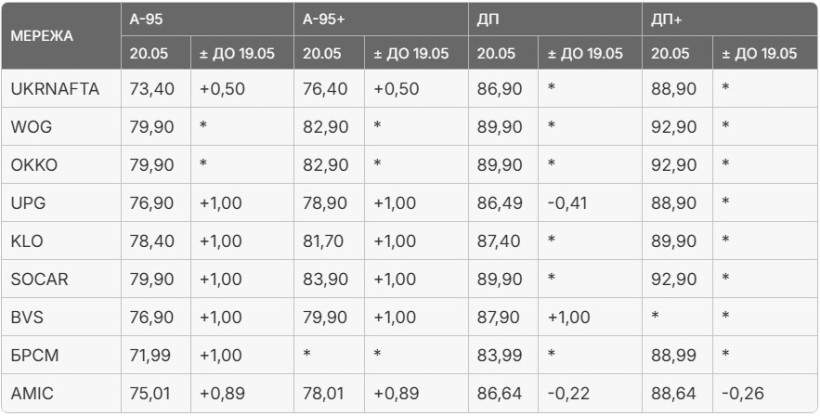This screenshot has width=820, height=416.
Task: Select the БРСМ row label
Action: click(35, 355)
